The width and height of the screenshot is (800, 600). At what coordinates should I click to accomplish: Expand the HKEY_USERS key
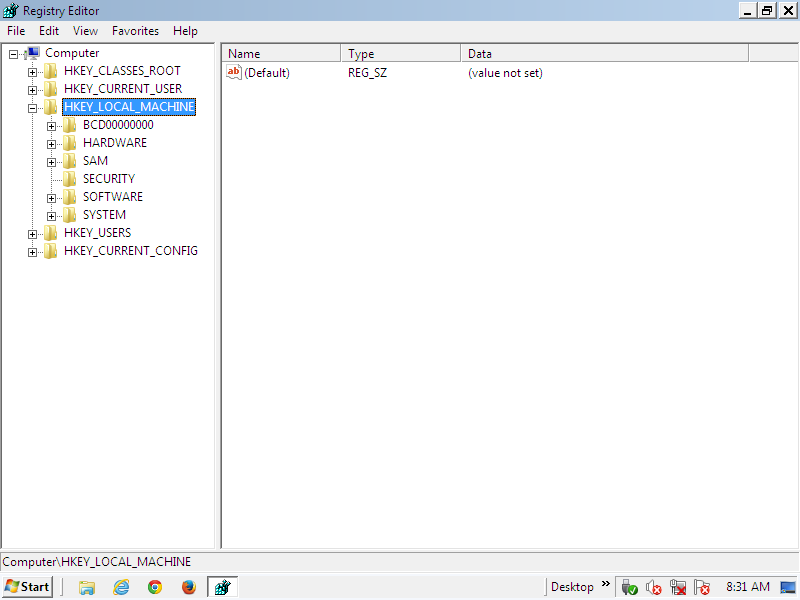(x=33, y=234)
